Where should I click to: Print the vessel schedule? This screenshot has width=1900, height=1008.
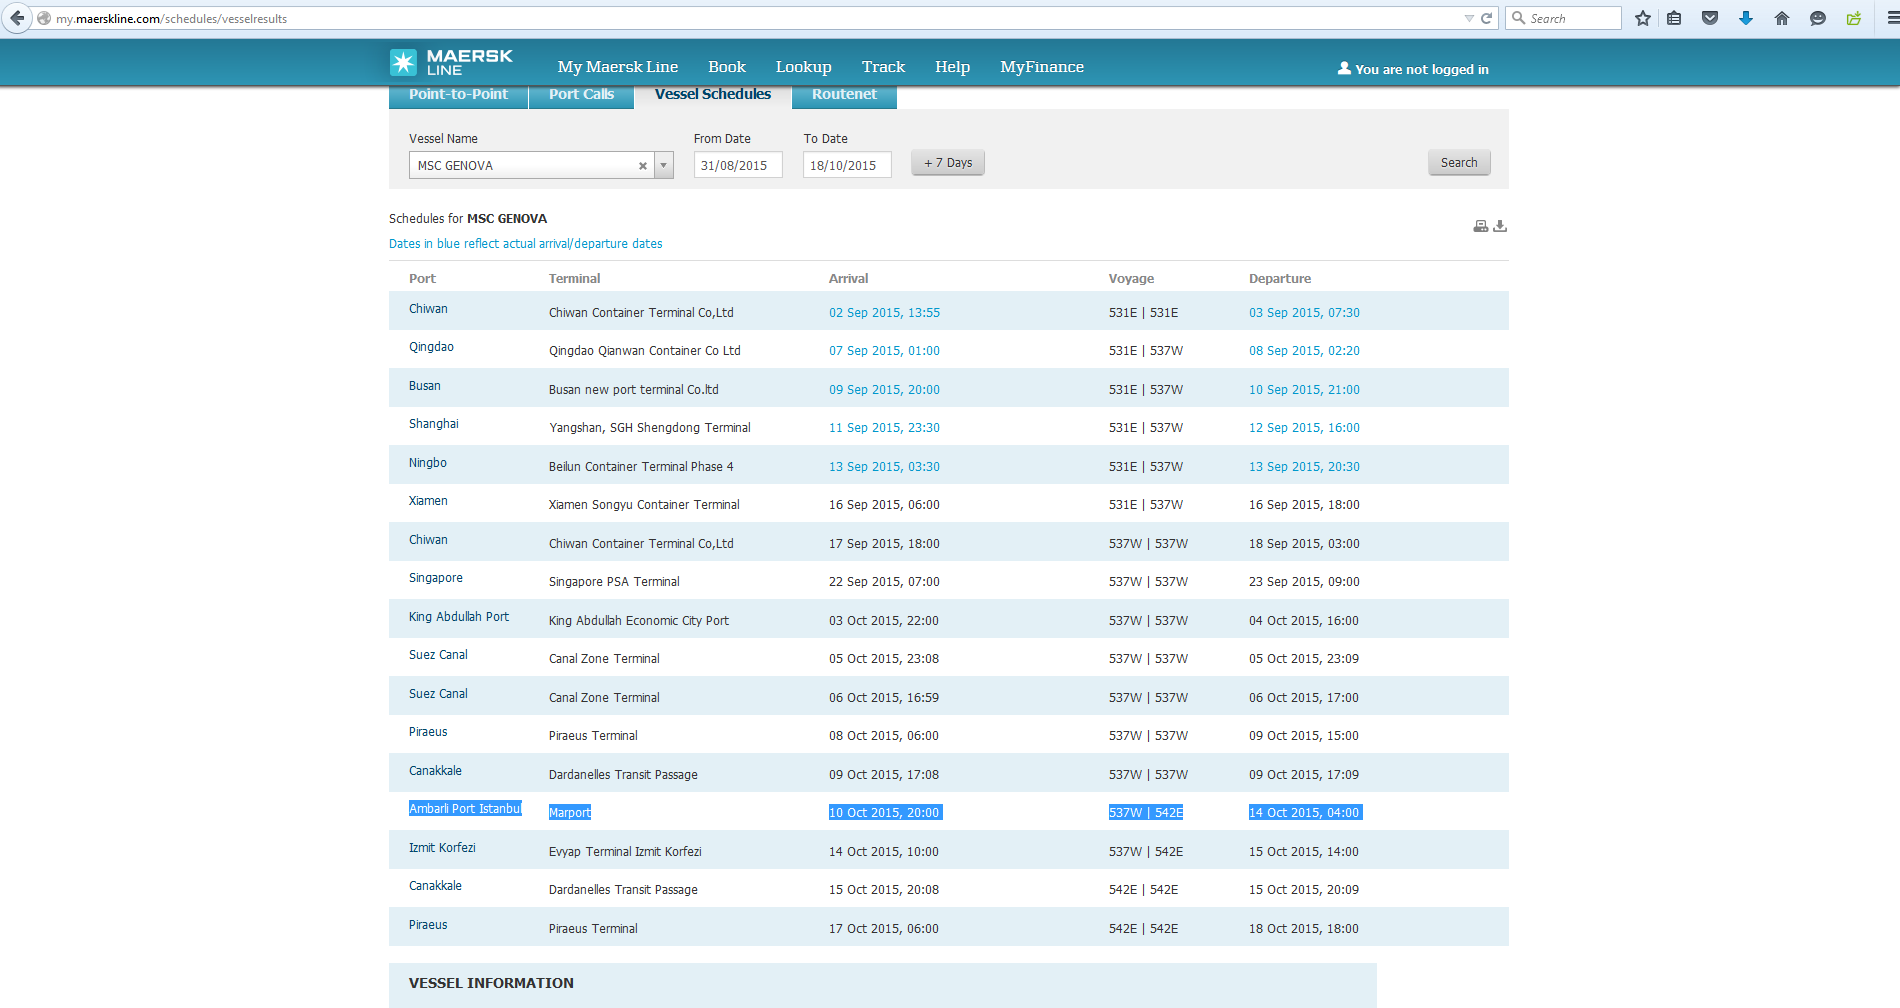pos(1480,226)
